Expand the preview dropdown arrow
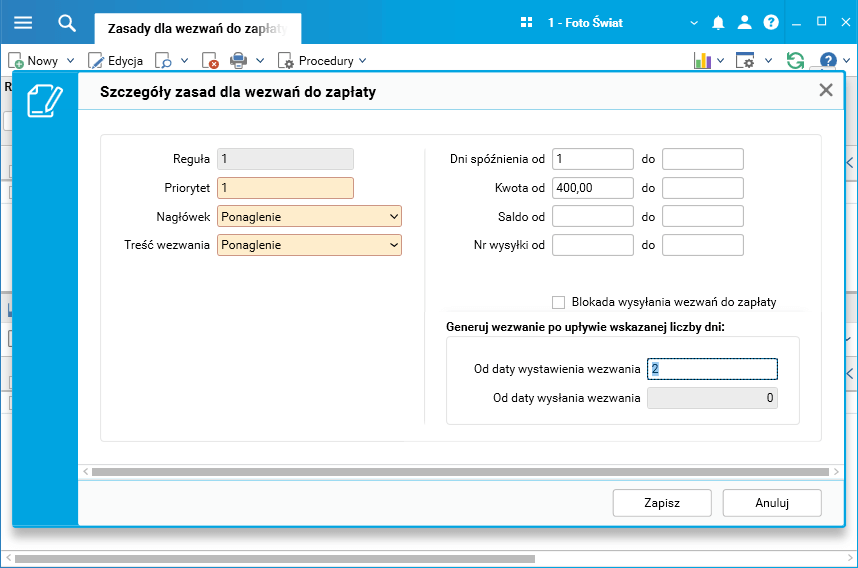 pos(184,61)
